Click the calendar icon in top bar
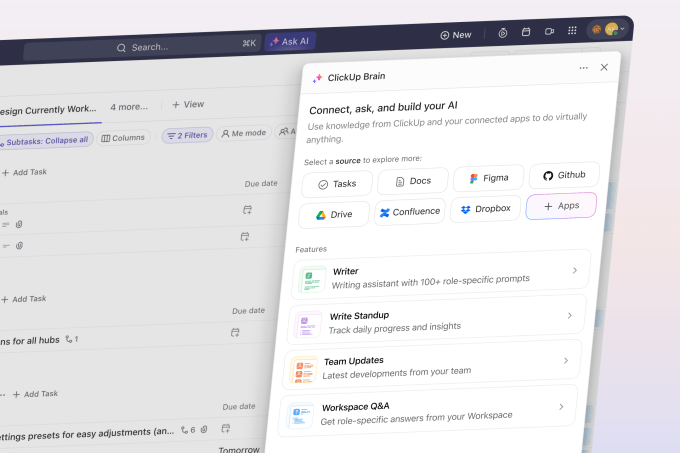The height and width of the screenshot is (453, 680). tap(526, 32)
